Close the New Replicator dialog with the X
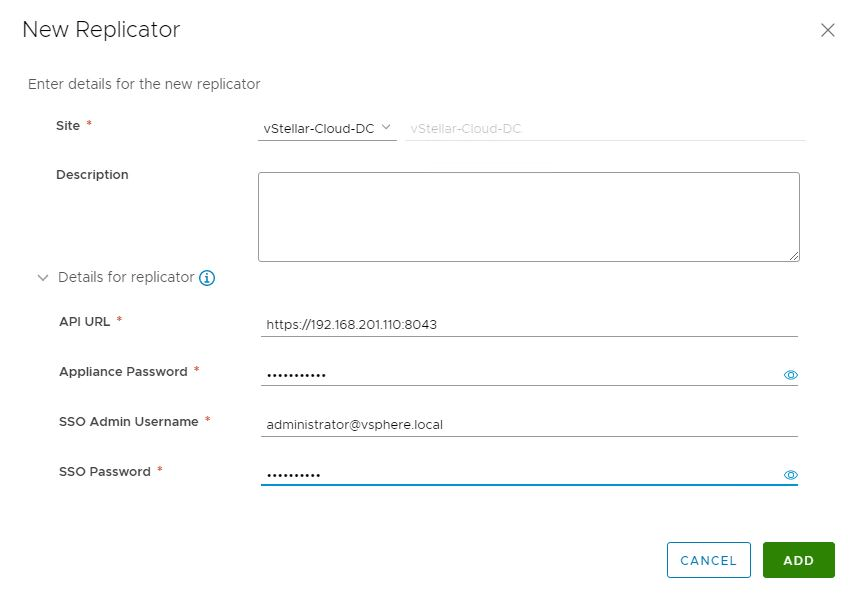855x596 pixels. point(828,30)
